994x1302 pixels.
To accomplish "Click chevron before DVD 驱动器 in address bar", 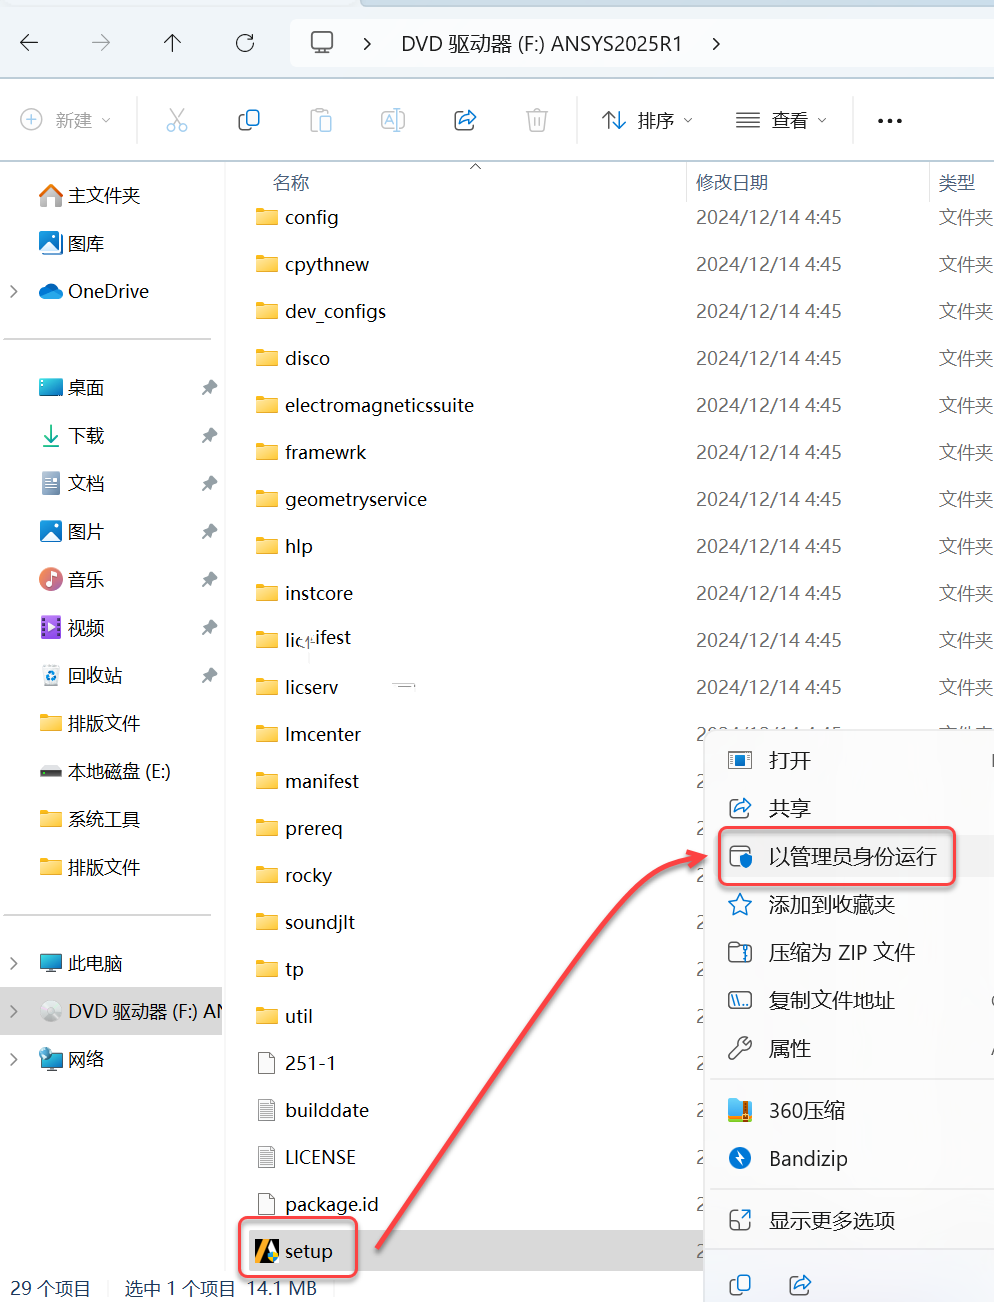I will (368, 43).
